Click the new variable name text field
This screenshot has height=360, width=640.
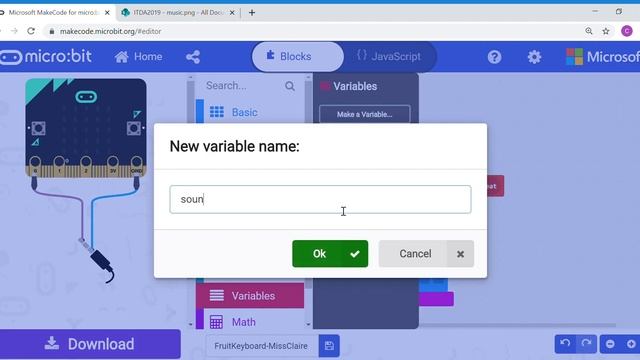coord(320,199)
